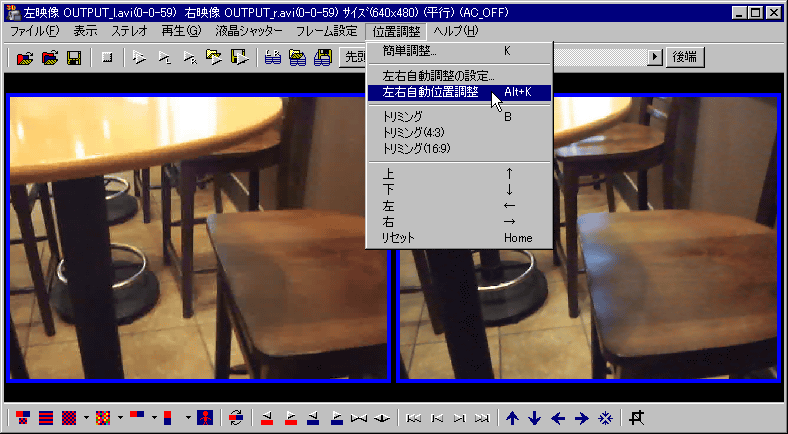Click the 後端 (end) button
The image size is (788, 434).
tap(685, 57)
